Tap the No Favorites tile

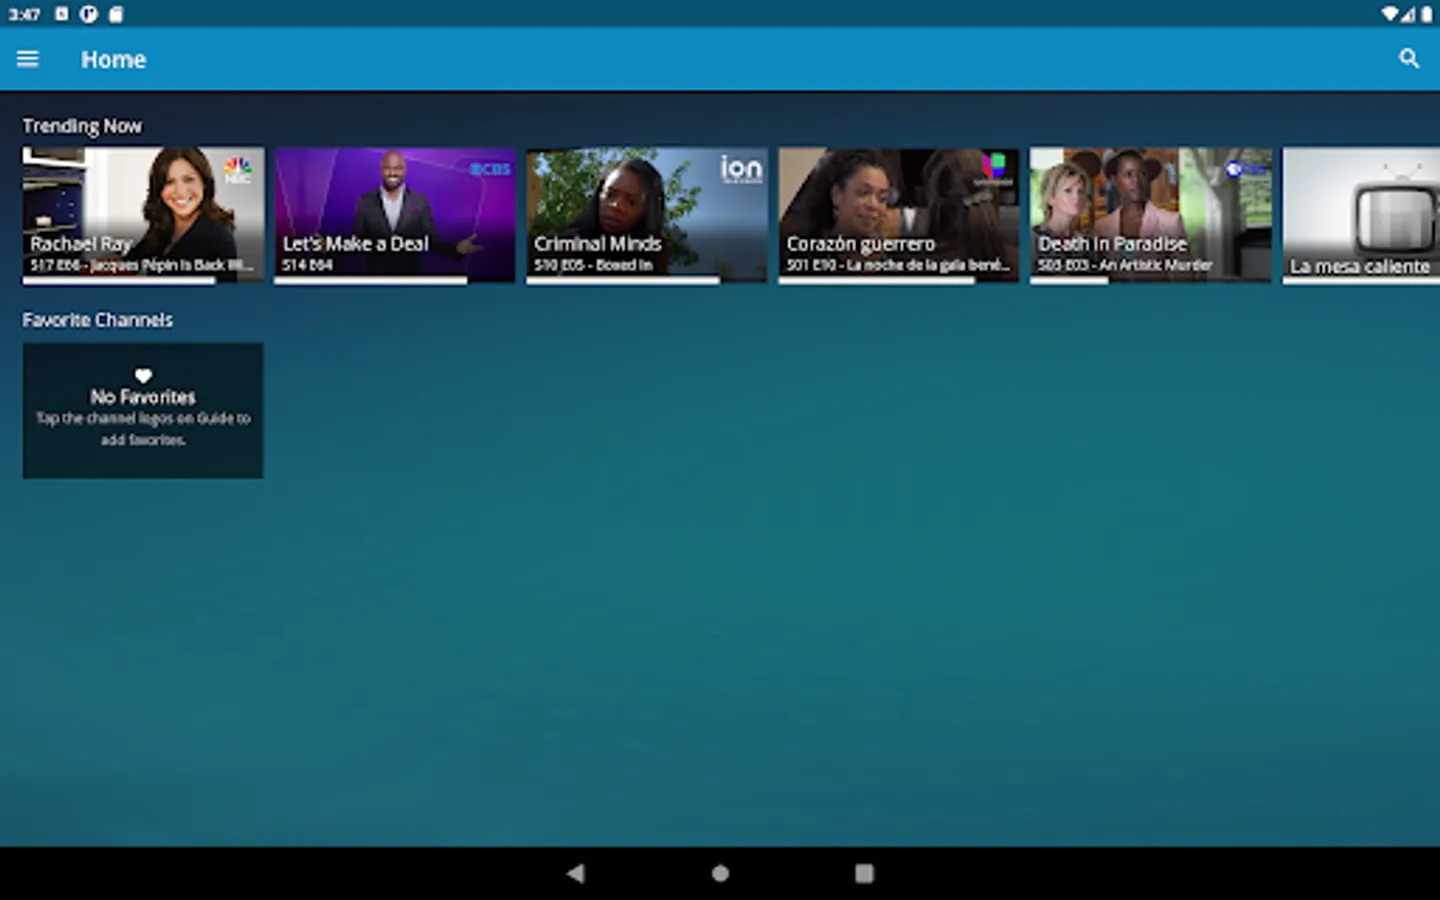[x=143, y=410]
